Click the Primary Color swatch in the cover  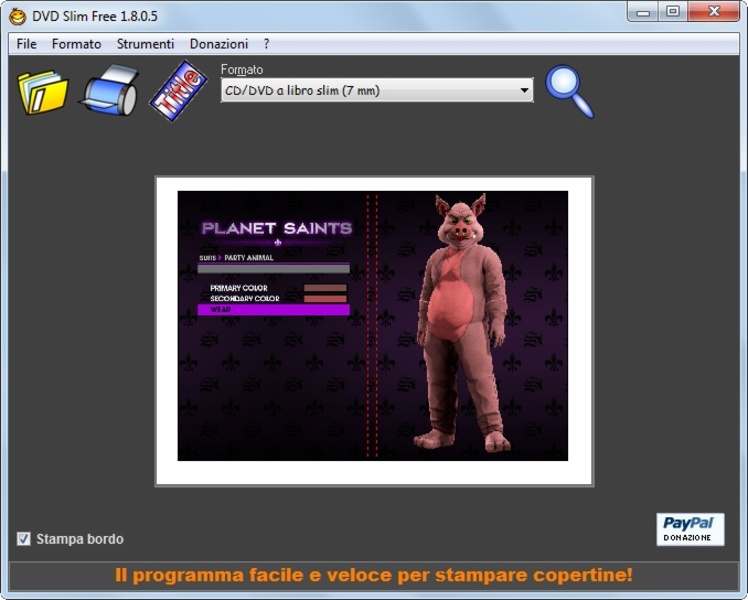325,288
